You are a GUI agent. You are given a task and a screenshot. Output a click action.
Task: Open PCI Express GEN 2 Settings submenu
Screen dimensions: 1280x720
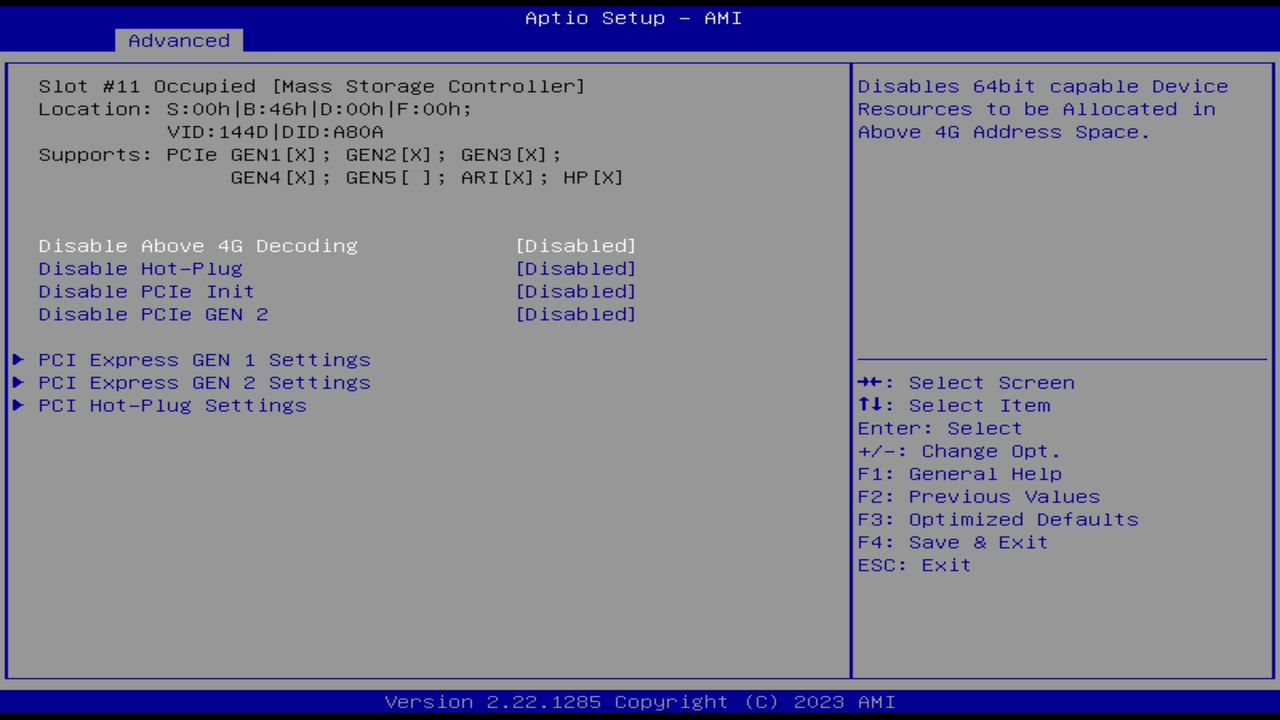[x=204, y=383]
